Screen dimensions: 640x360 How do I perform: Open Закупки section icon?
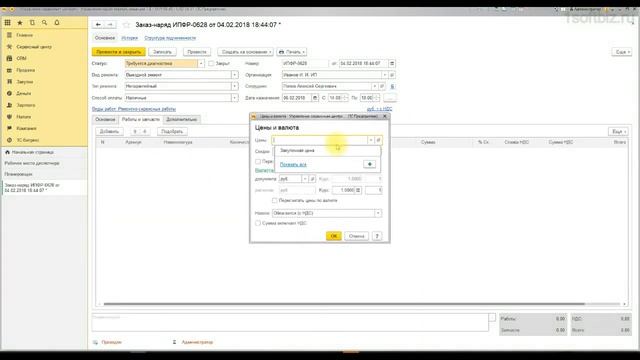9,82
